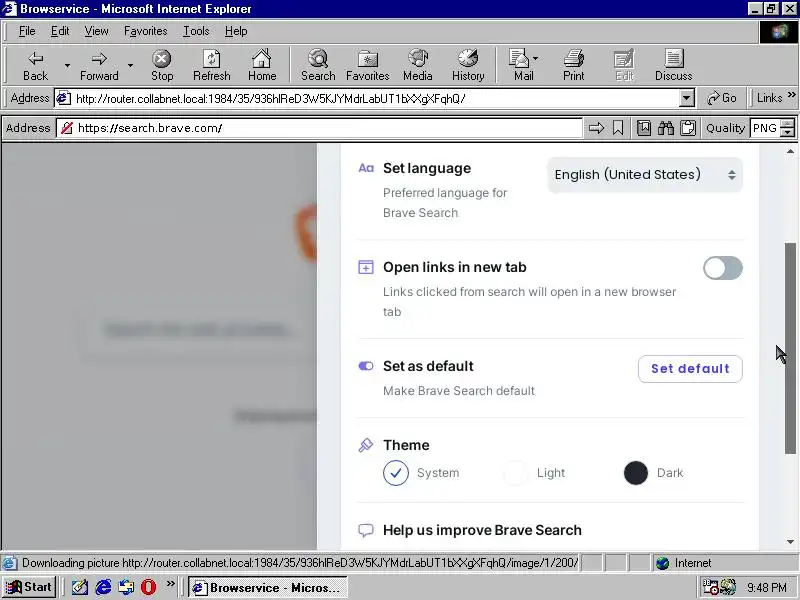Click the Quick Launch icon left of Opera
The width and height of the screenshot is (800, 600).
pos(126,587)
